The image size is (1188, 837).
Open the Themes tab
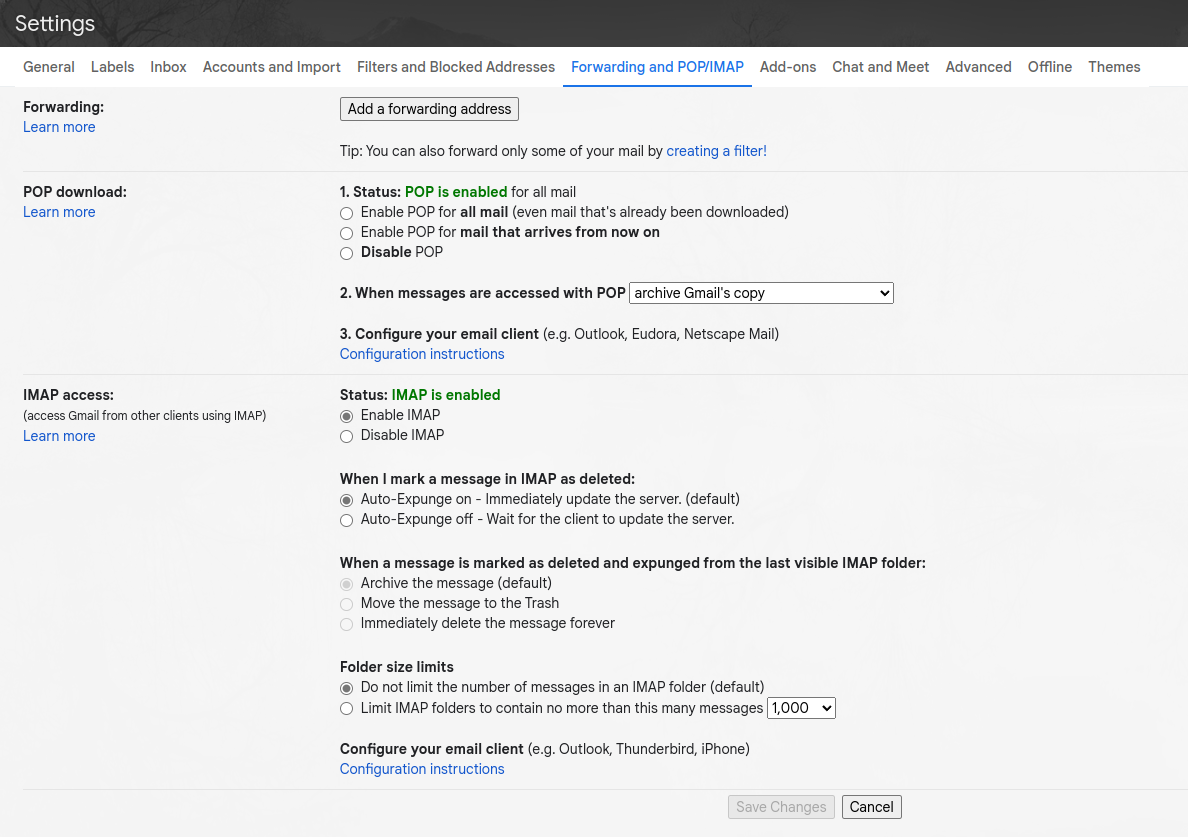[1114, 67]
